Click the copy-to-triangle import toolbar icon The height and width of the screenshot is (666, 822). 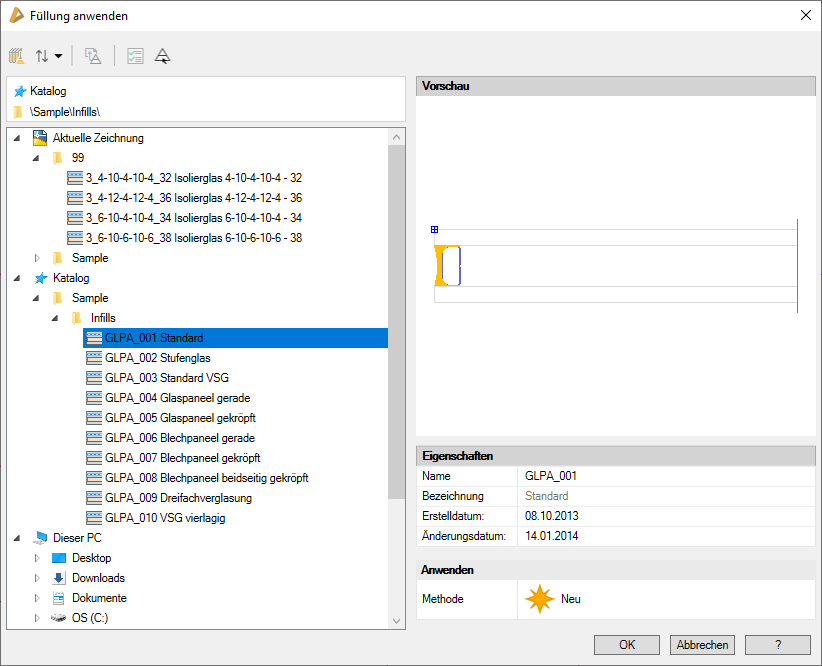[x=93, y=56]
